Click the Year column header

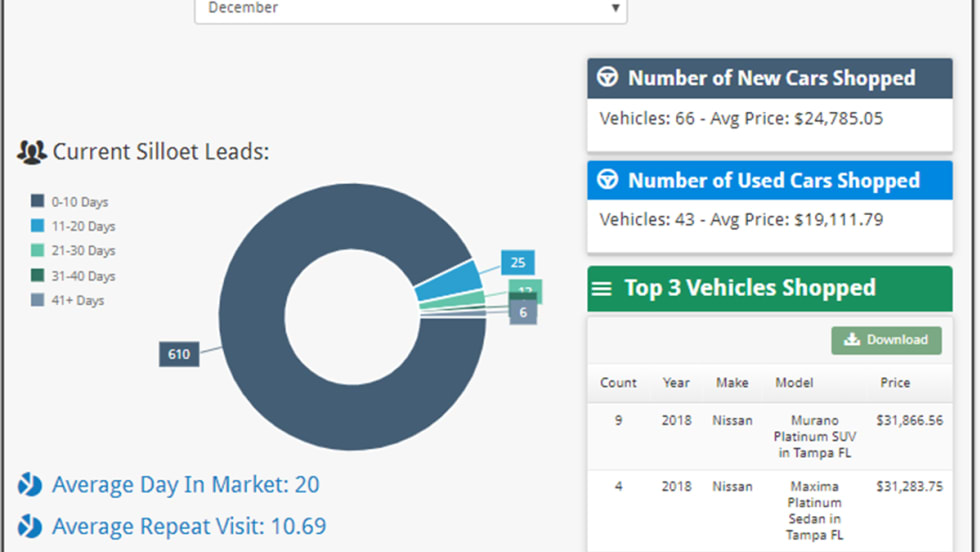tap(676, 383)
